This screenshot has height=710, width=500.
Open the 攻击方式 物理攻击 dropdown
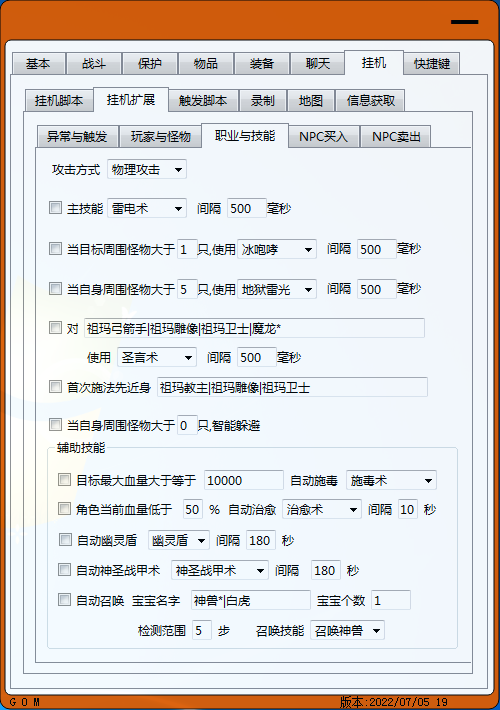(x=147, y=170)
